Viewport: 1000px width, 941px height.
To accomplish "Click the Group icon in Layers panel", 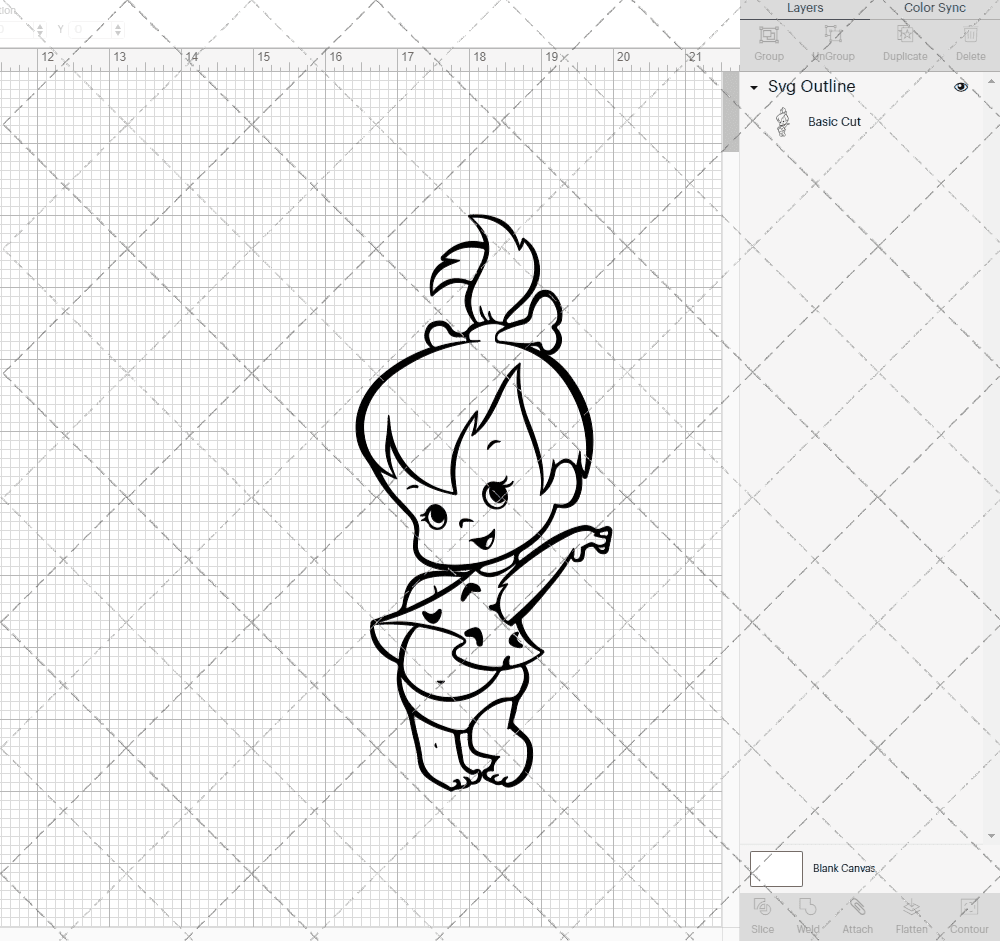I will coord(768,34).
